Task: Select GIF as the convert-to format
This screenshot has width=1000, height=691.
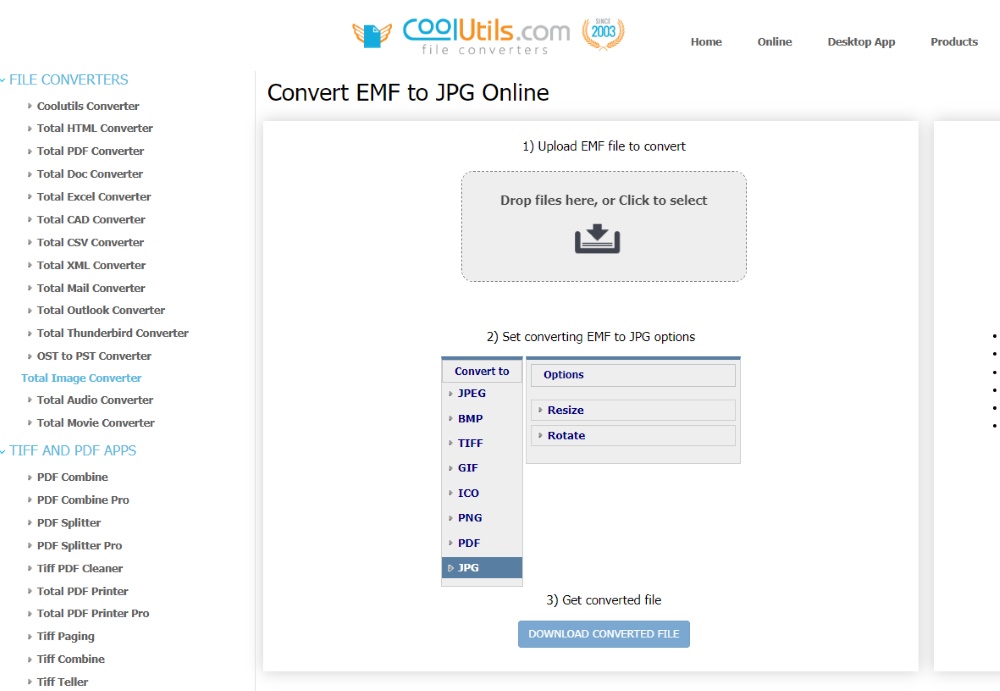Action: coord(467,468)
